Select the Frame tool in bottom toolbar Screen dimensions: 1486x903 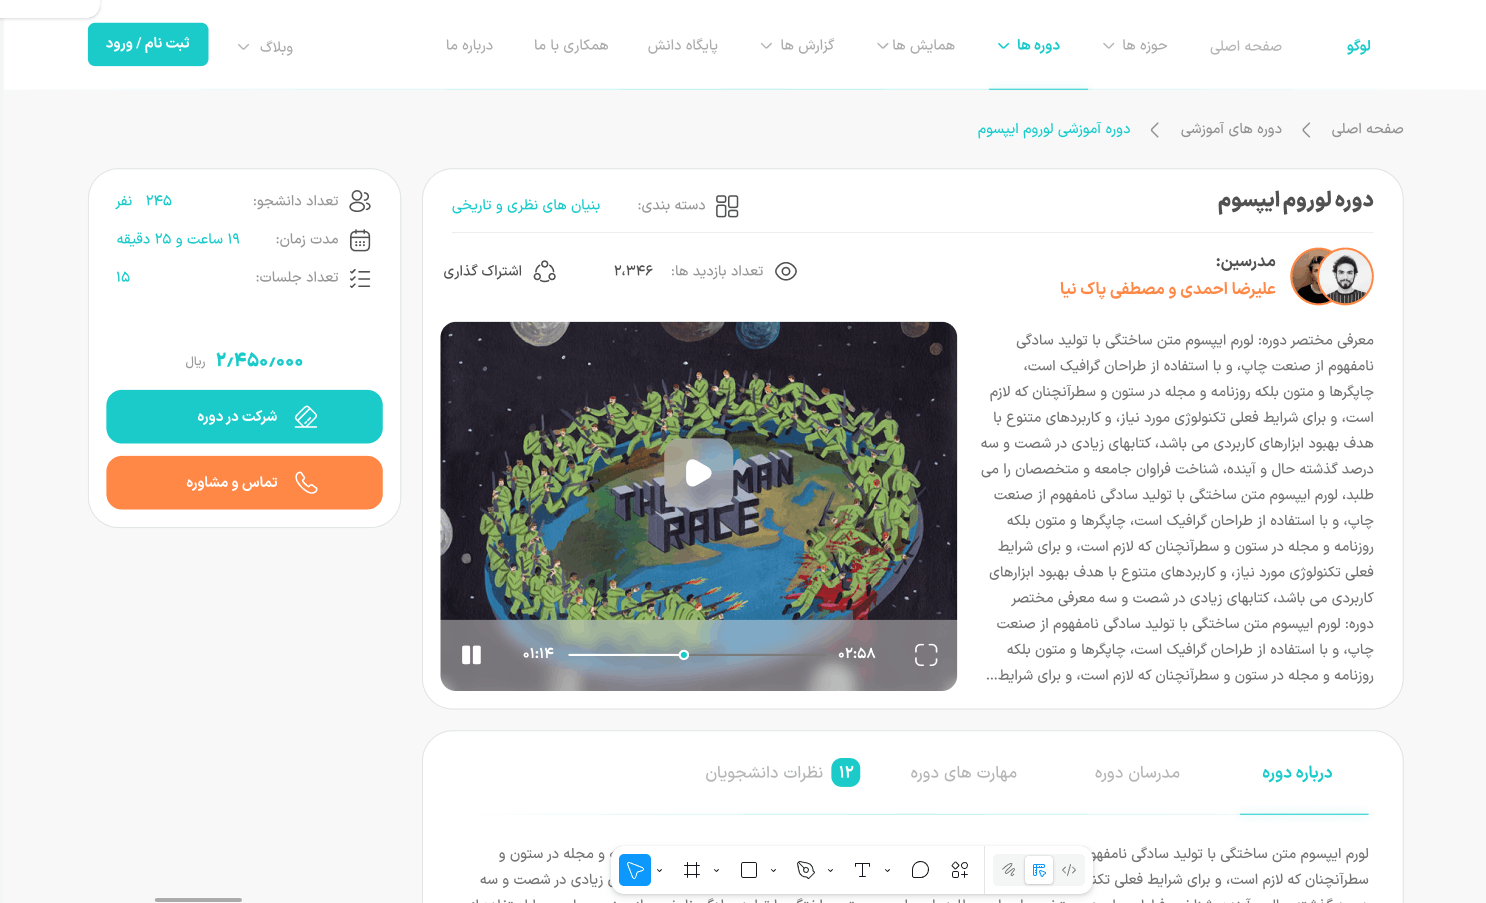692,870
